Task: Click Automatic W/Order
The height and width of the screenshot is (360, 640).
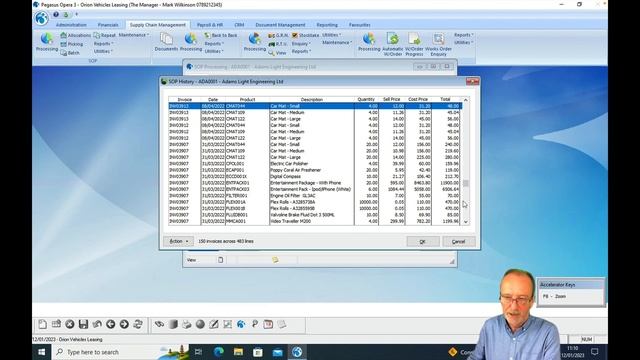Action: coord(393,44)
